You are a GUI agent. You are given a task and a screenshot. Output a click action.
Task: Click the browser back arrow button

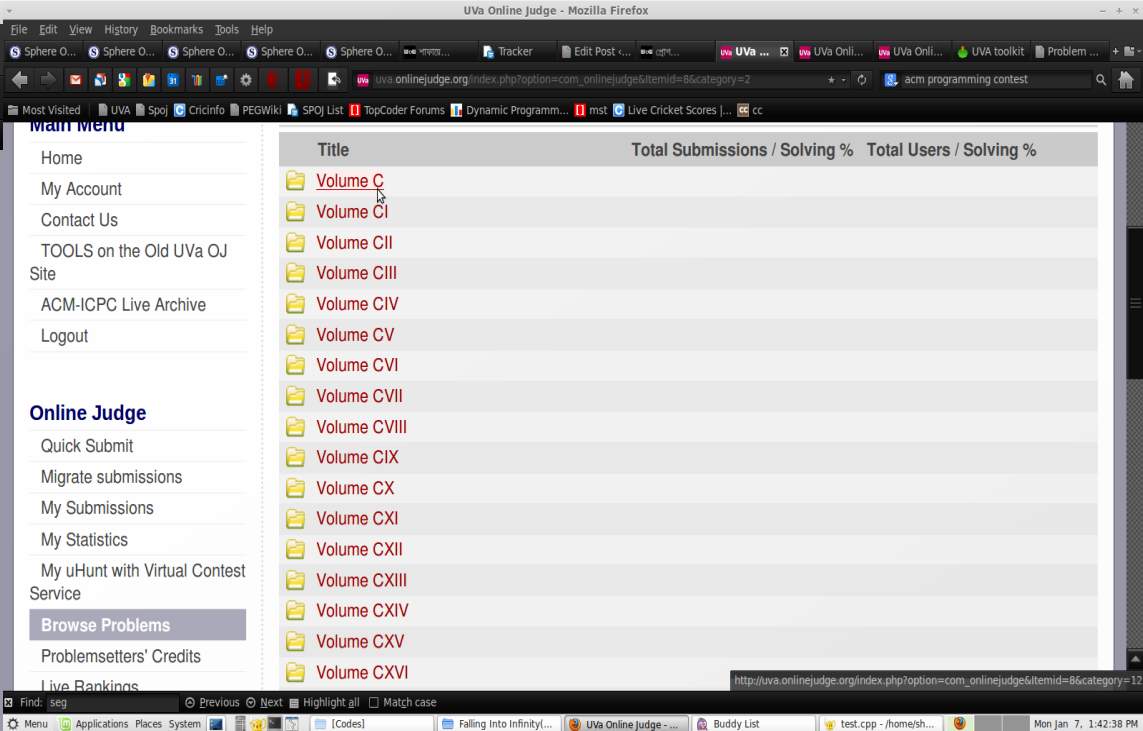(x=20, y=80)
